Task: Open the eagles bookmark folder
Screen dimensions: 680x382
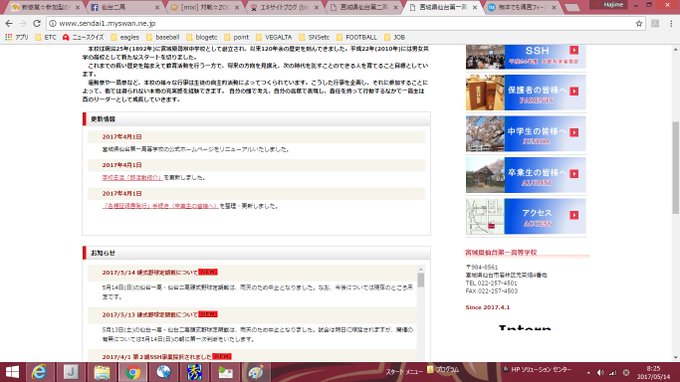Action: coord(125,37)
